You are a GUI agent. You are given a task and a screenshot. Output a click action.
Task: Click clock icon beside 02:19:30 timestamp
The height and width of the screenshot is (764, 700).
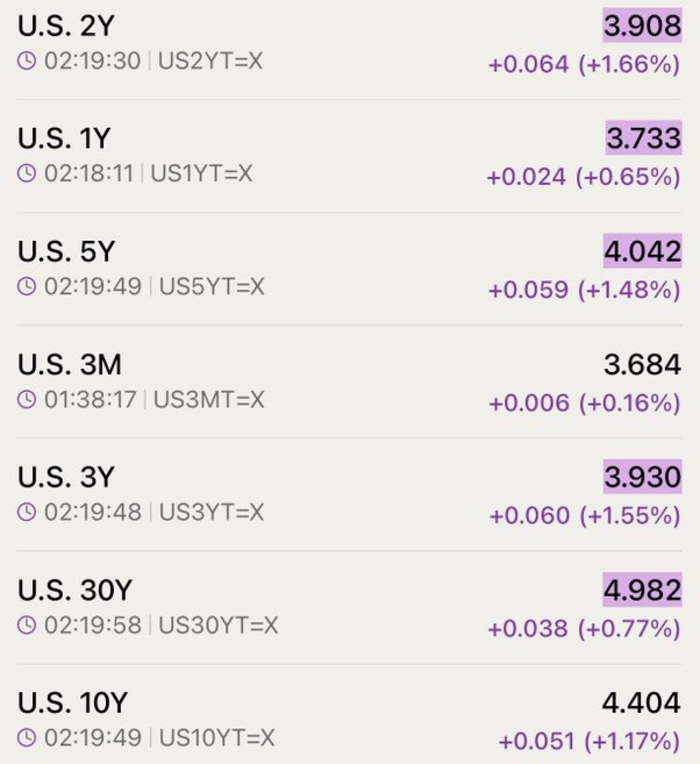(27, 61)
